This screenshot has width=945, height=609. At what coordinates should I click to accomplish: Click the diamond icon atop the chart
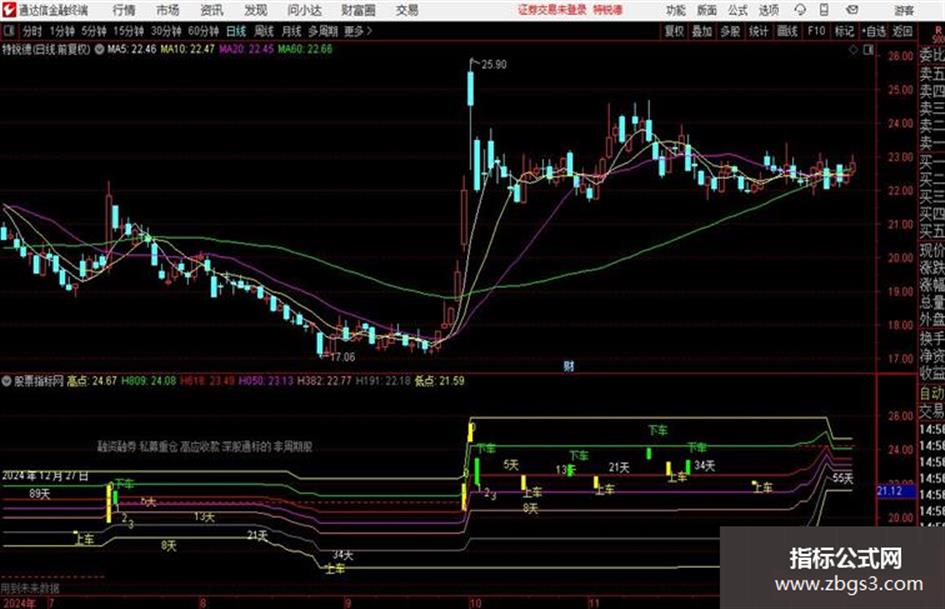pos(853,50)
